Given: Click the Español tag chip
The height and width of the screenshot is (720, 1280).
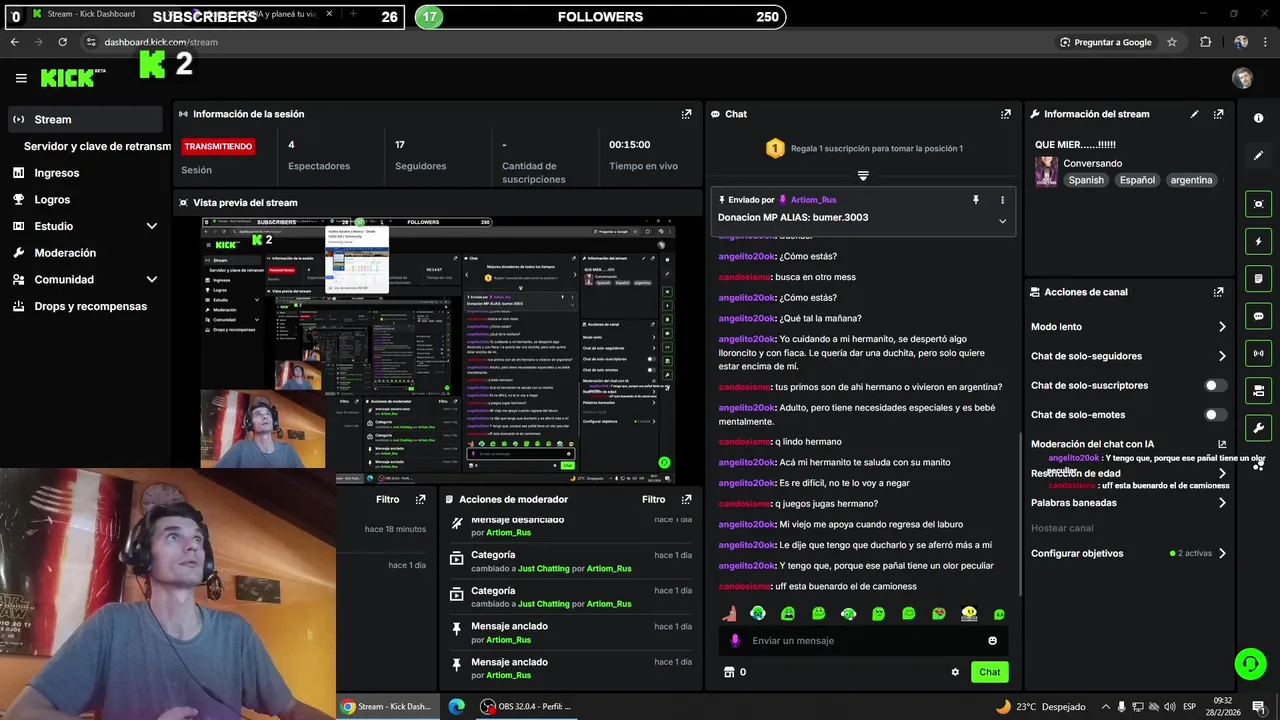Looking at the screenshot, I should [1137, 180].
